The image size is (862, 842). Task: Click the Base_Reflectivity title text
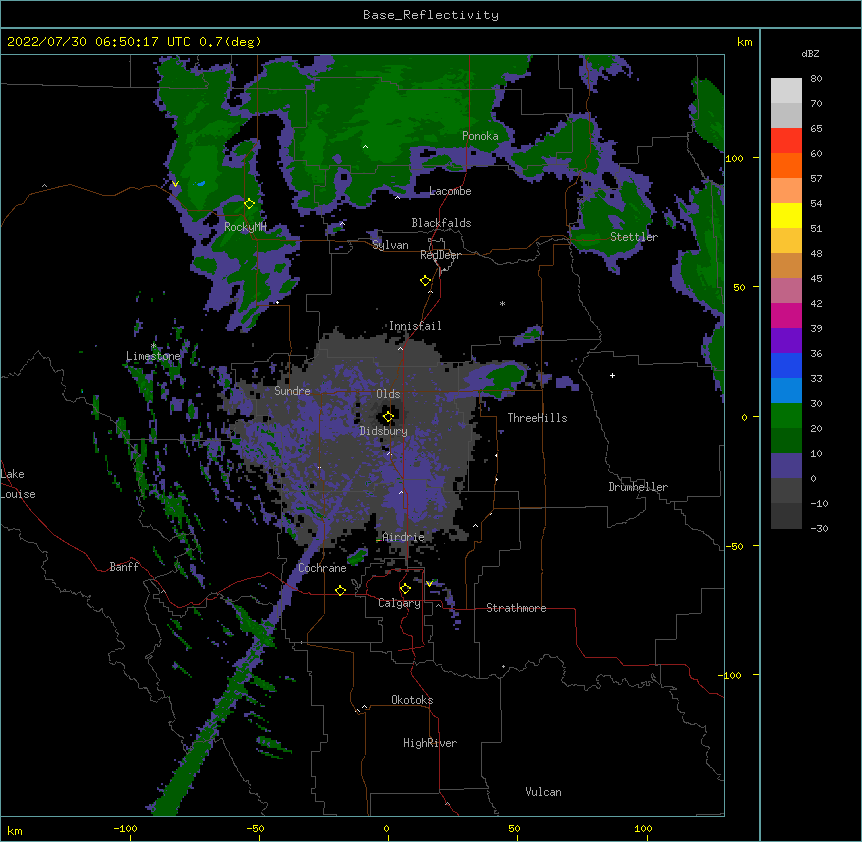click(x=431, y=15)
